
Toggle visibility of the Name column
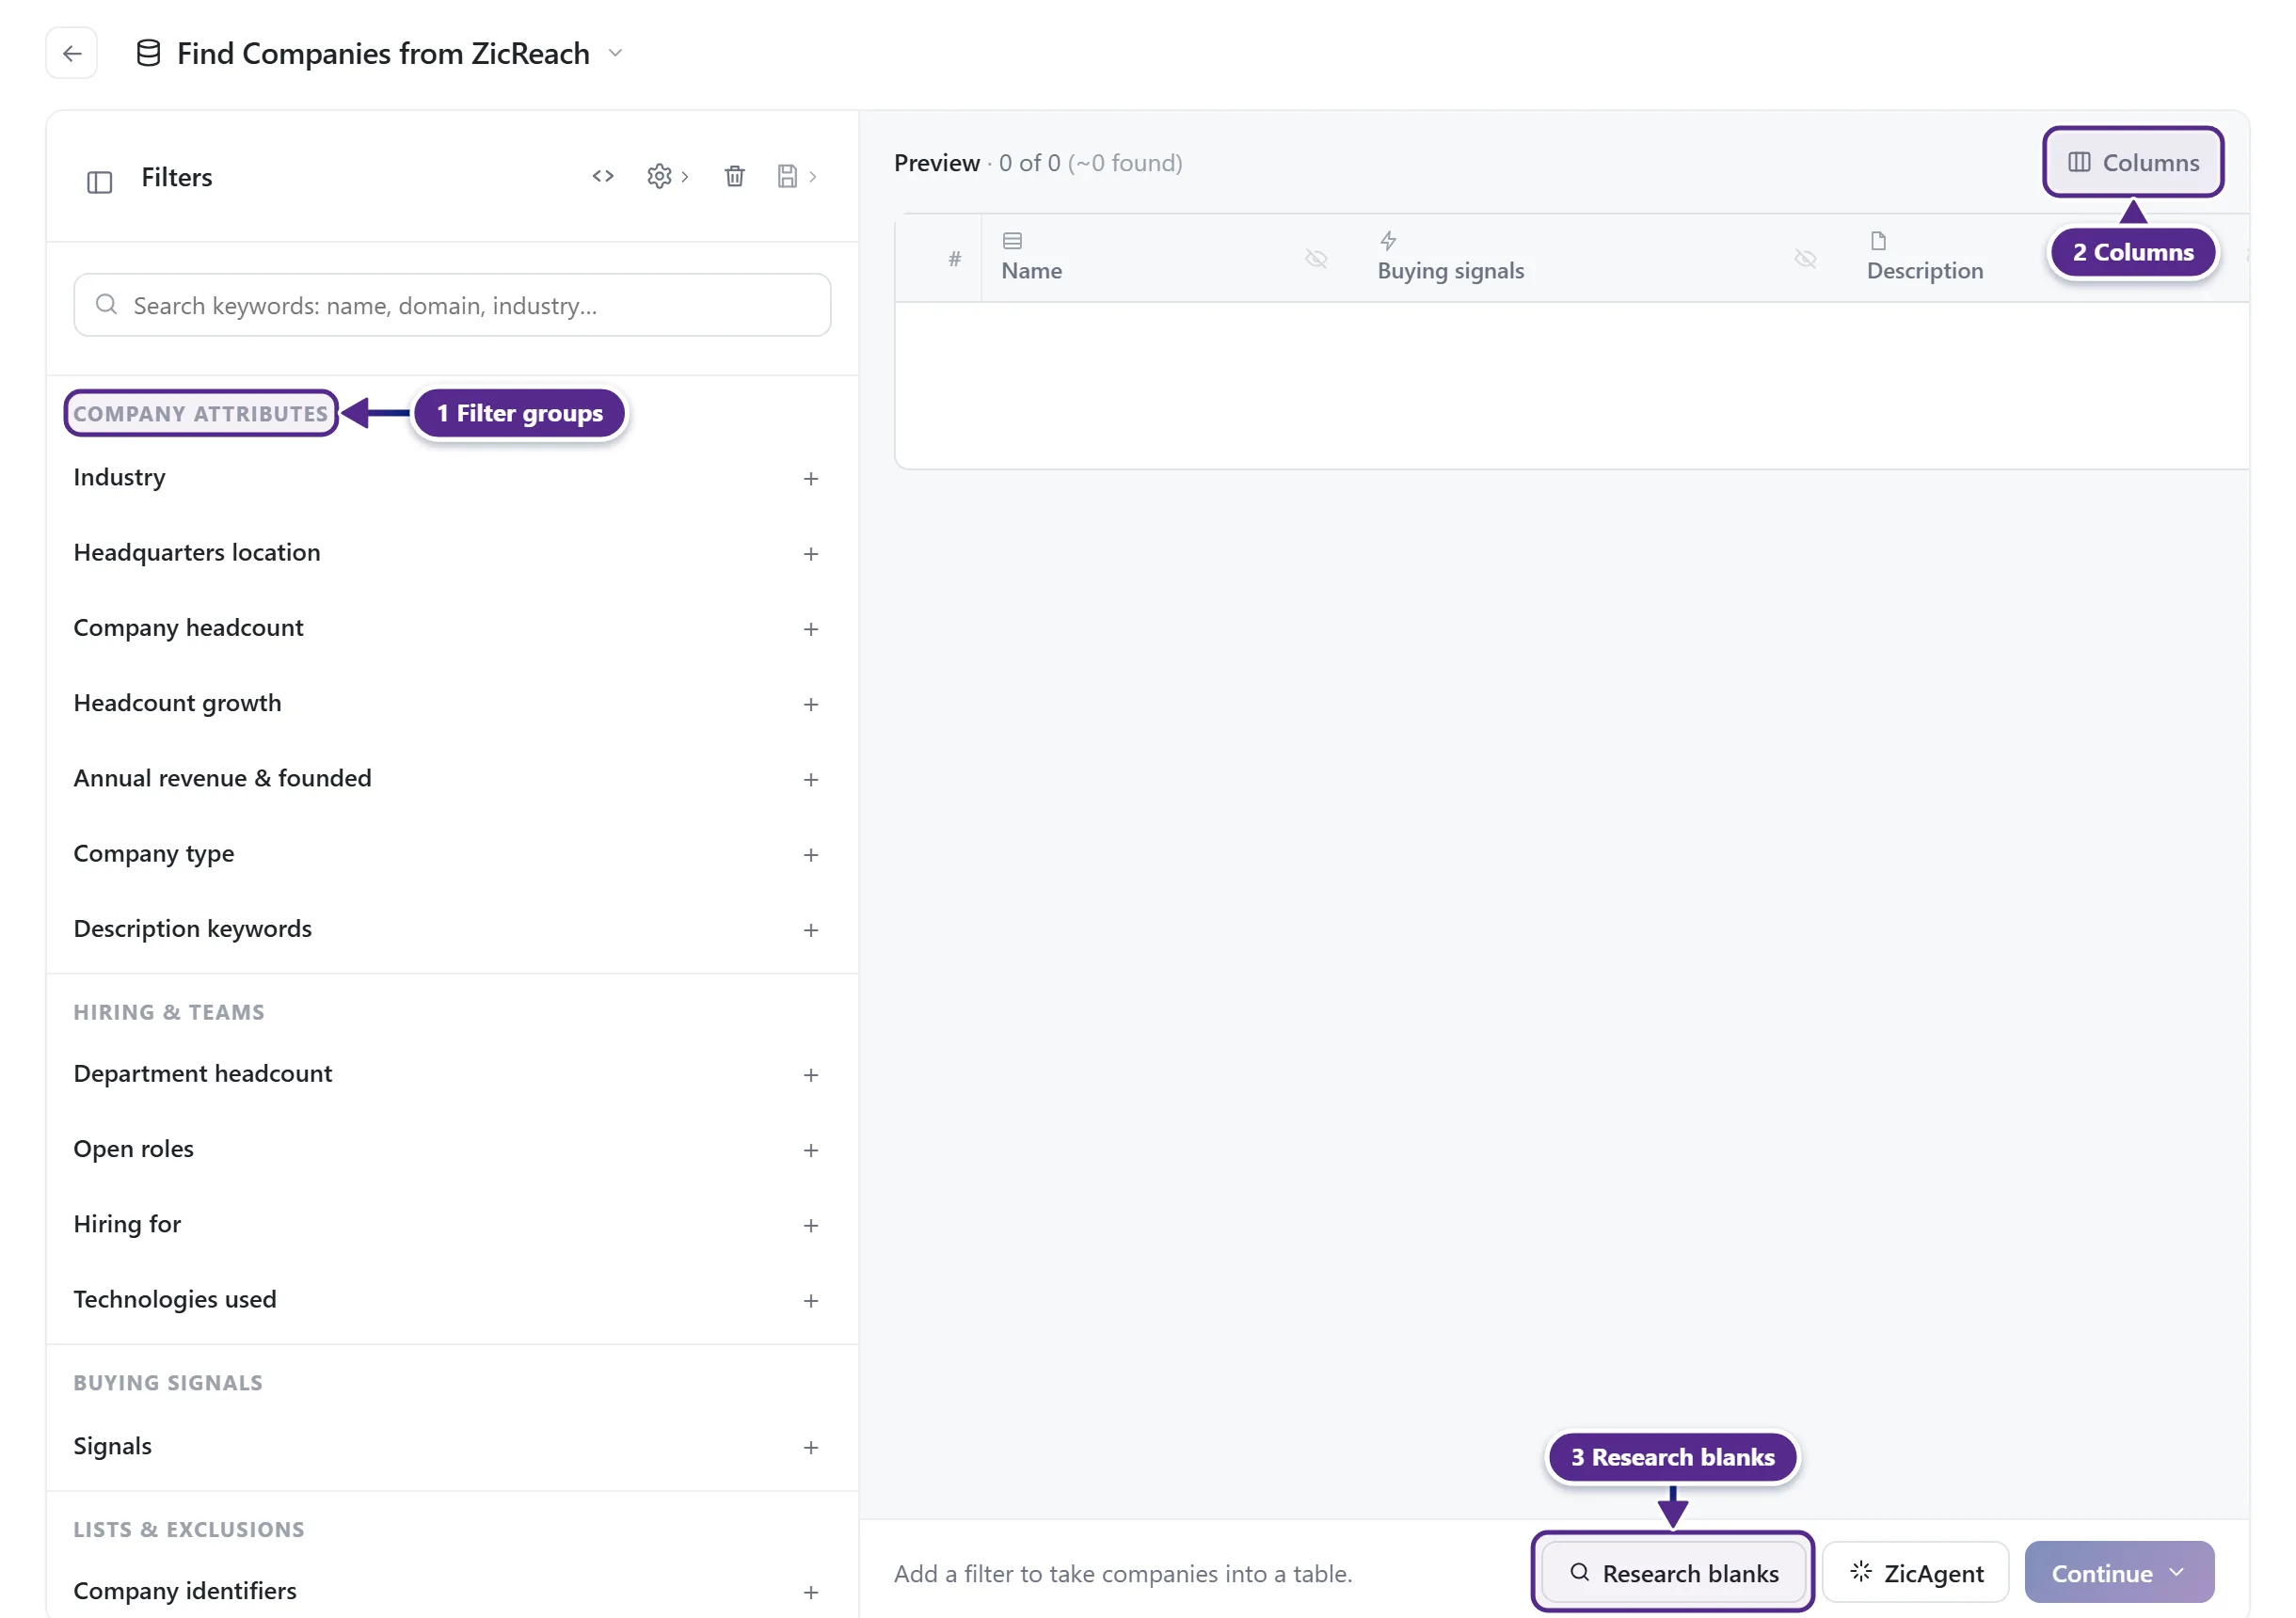(1316, 259)
